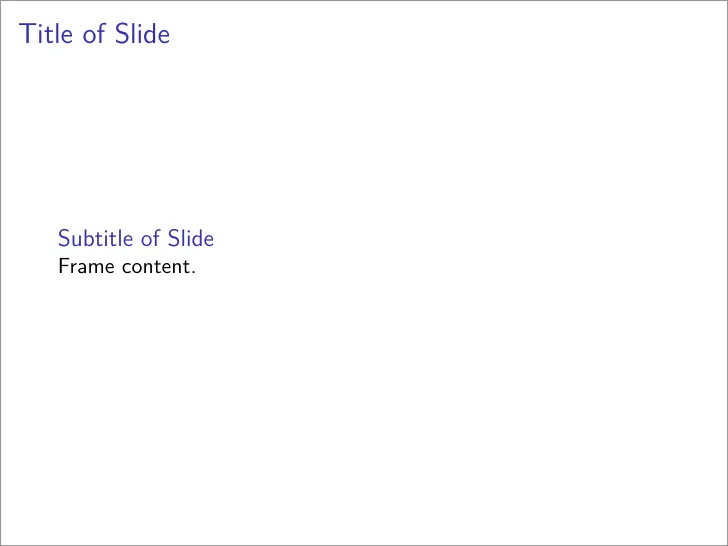728x546 pixels.
Task: Click the word "Subtitle" in the subtitle line
Action: (x=96, y=238)
